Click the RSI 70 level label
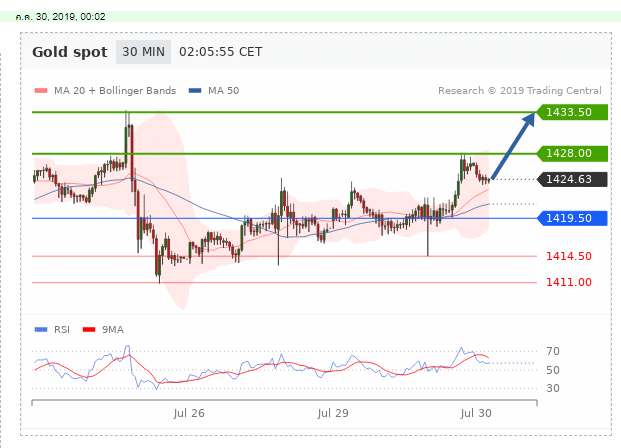 click(x=553, y=351)
